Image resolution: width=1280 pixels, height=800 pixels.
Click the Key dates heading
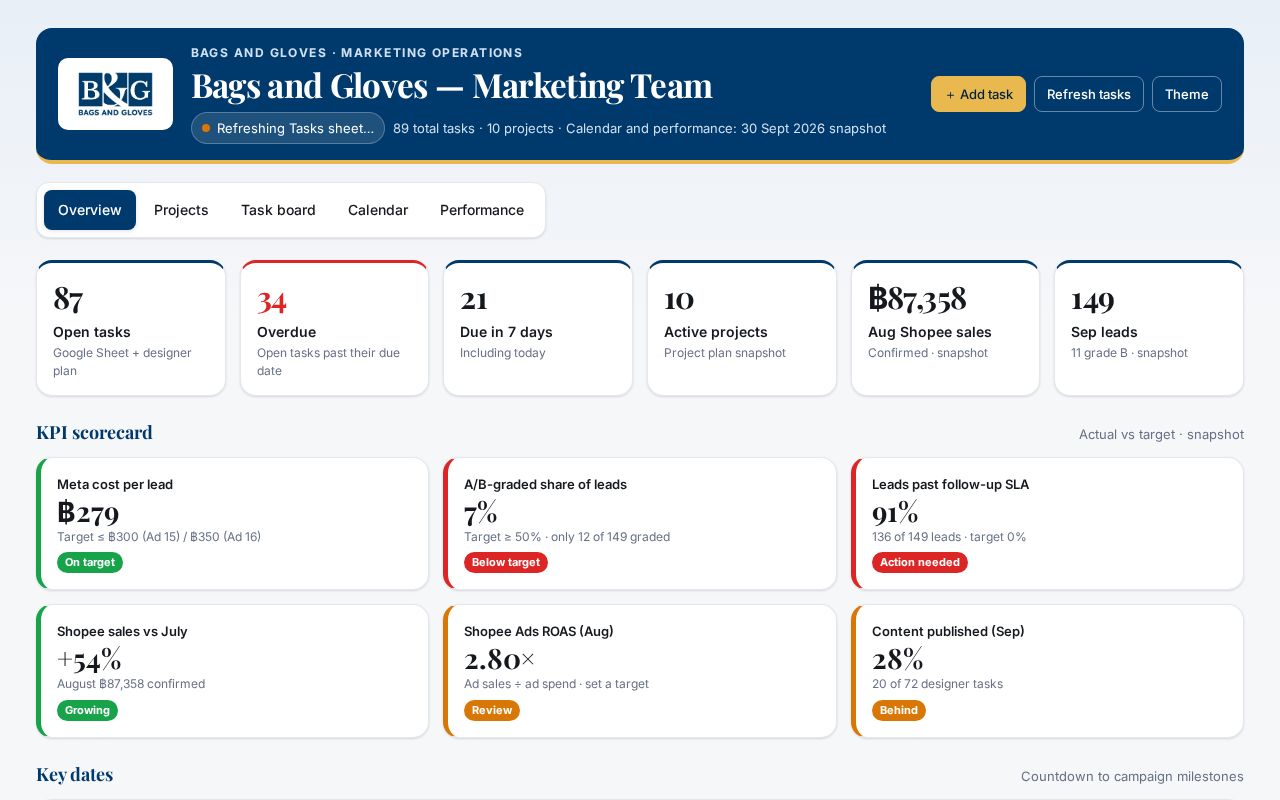tap(74, 774)
